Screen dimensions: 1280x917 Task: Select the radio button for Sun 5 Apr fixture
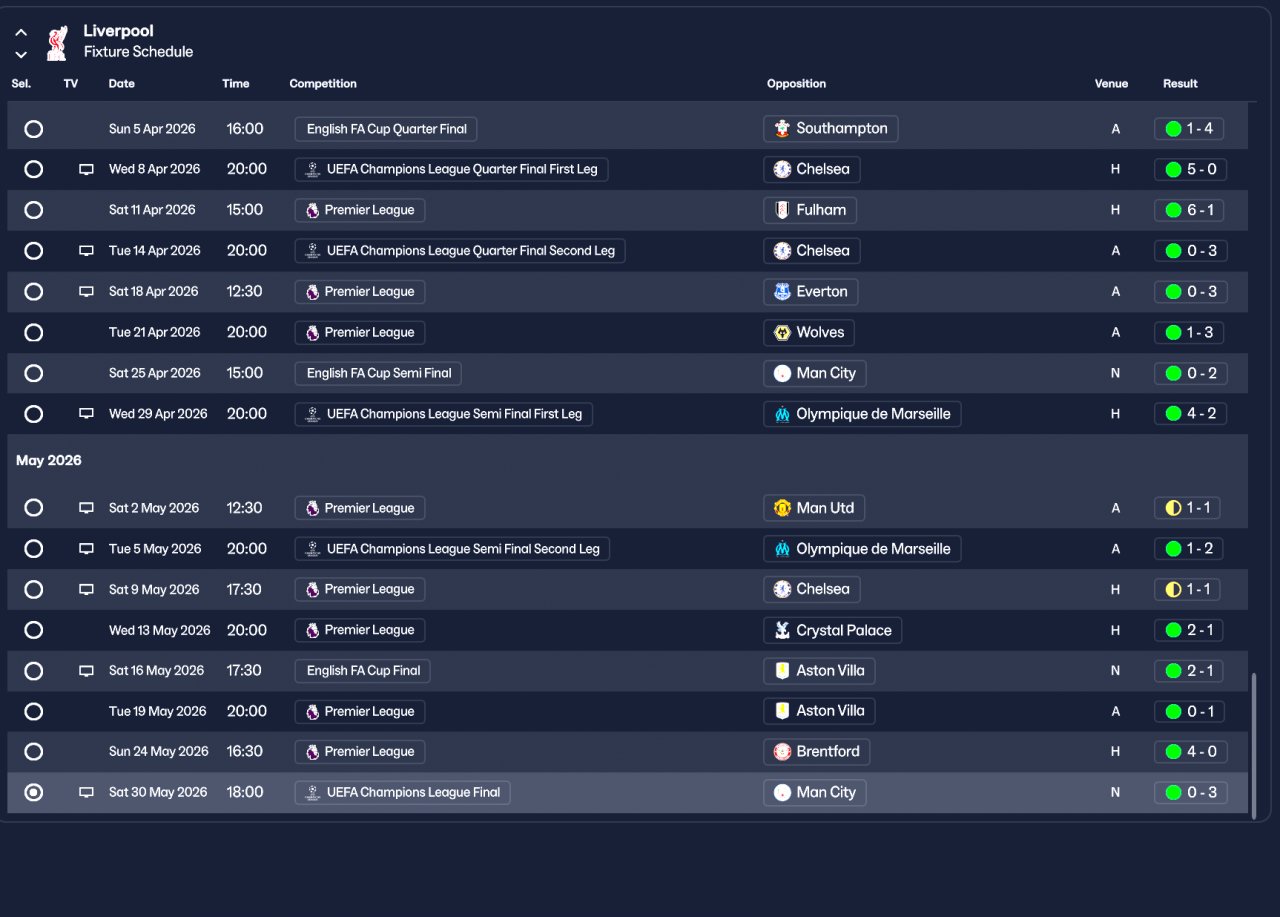(34, 129)
